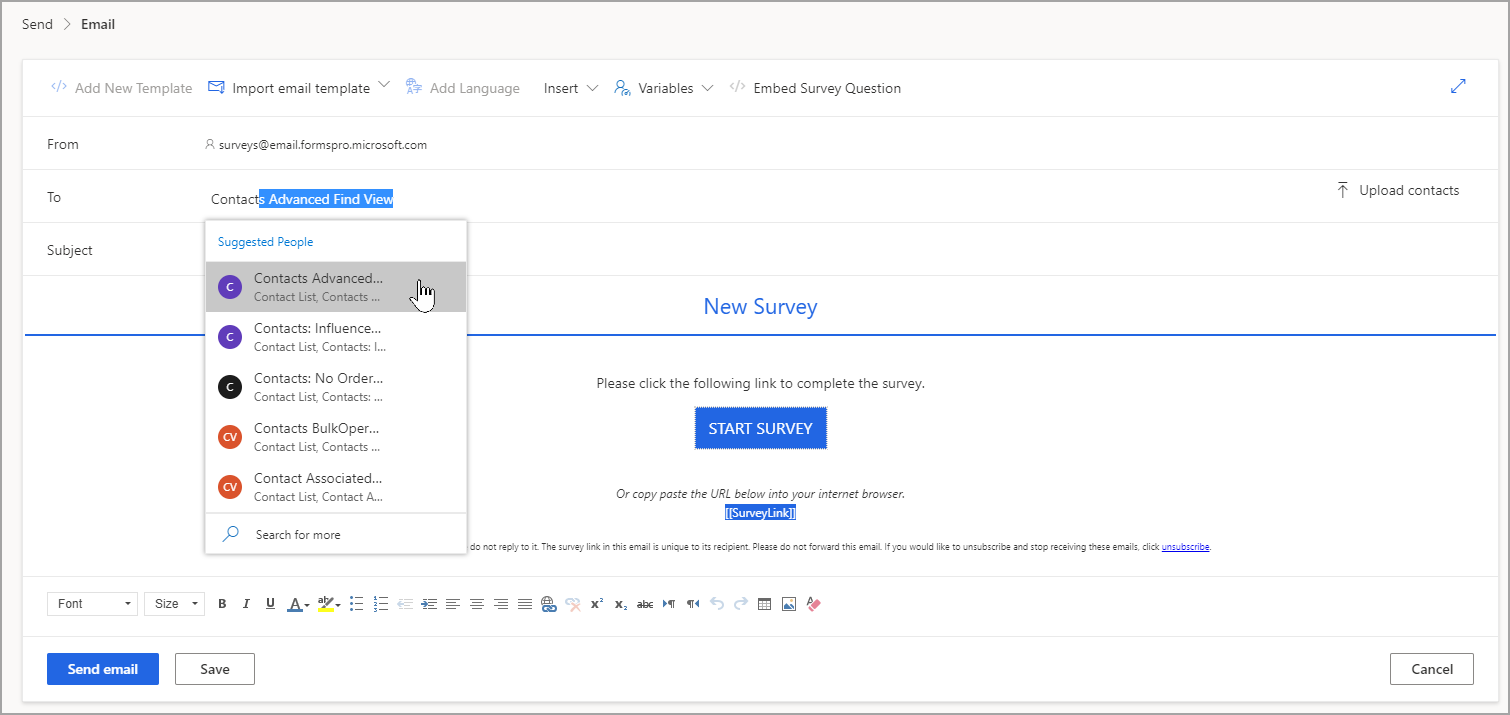Click the Send email button
Image resolution: width=1510 pixels, height=715 pixels.
coord(103,669)
